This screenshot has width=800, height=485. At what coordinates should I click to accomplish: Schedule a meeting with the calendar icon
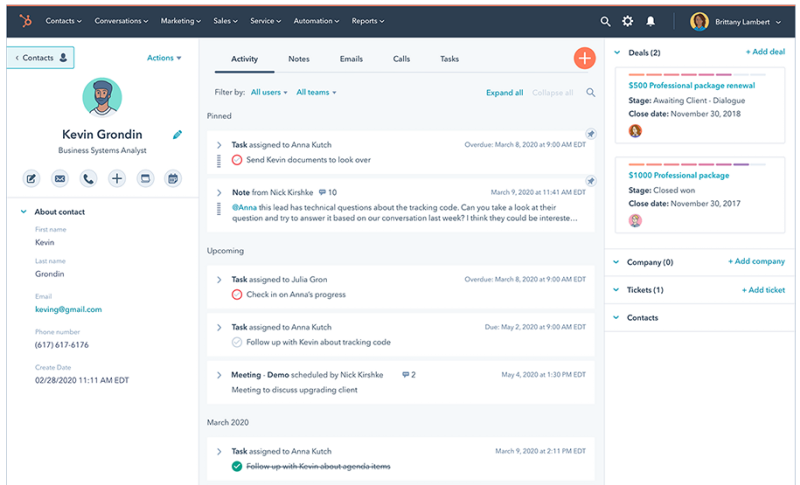[x=173, y=178]
